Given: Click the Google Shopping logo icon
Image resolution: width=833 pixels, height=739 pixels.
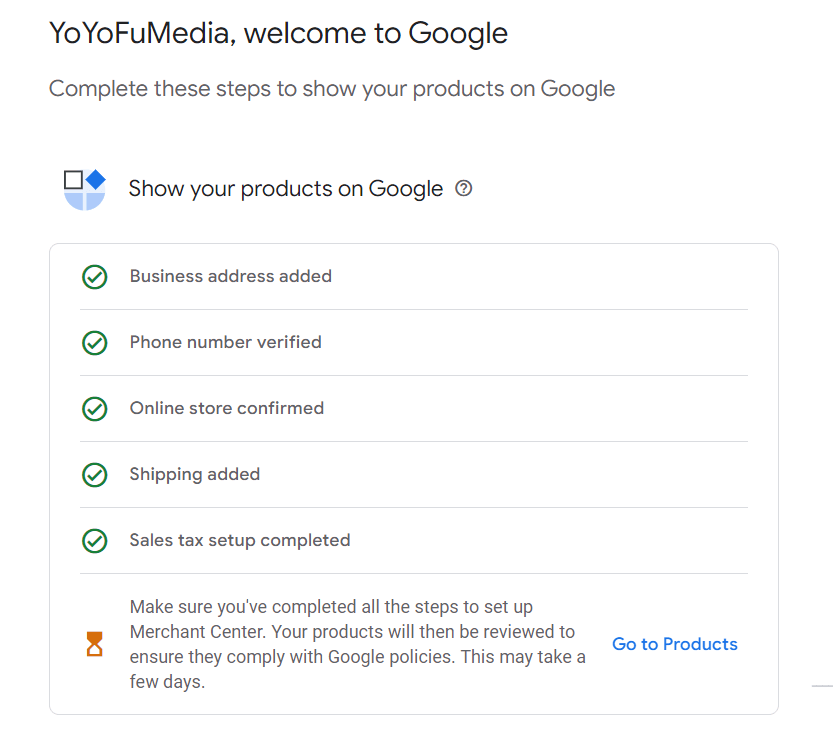Looking at the screenshot, I should (84, 188).
